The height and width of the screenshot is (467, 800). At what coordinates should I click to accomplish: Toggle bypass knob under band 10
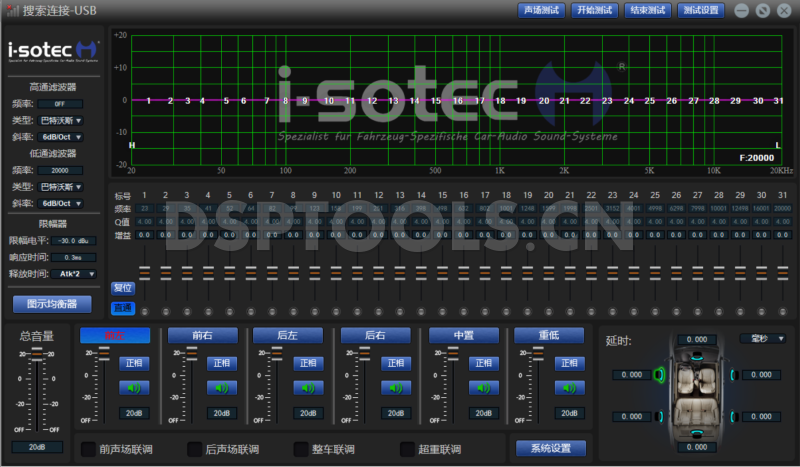pyautogui.click(x=336, y=311)
